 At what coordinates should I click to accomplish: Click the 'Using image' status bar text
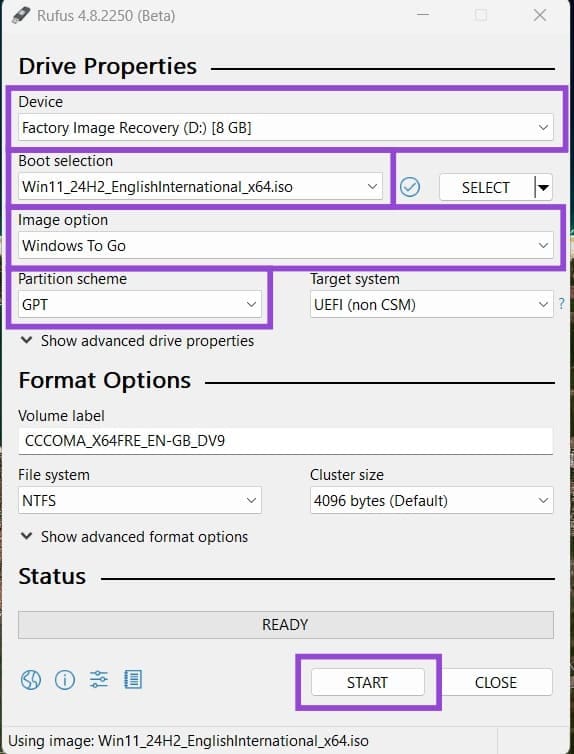tap(189, 741)
